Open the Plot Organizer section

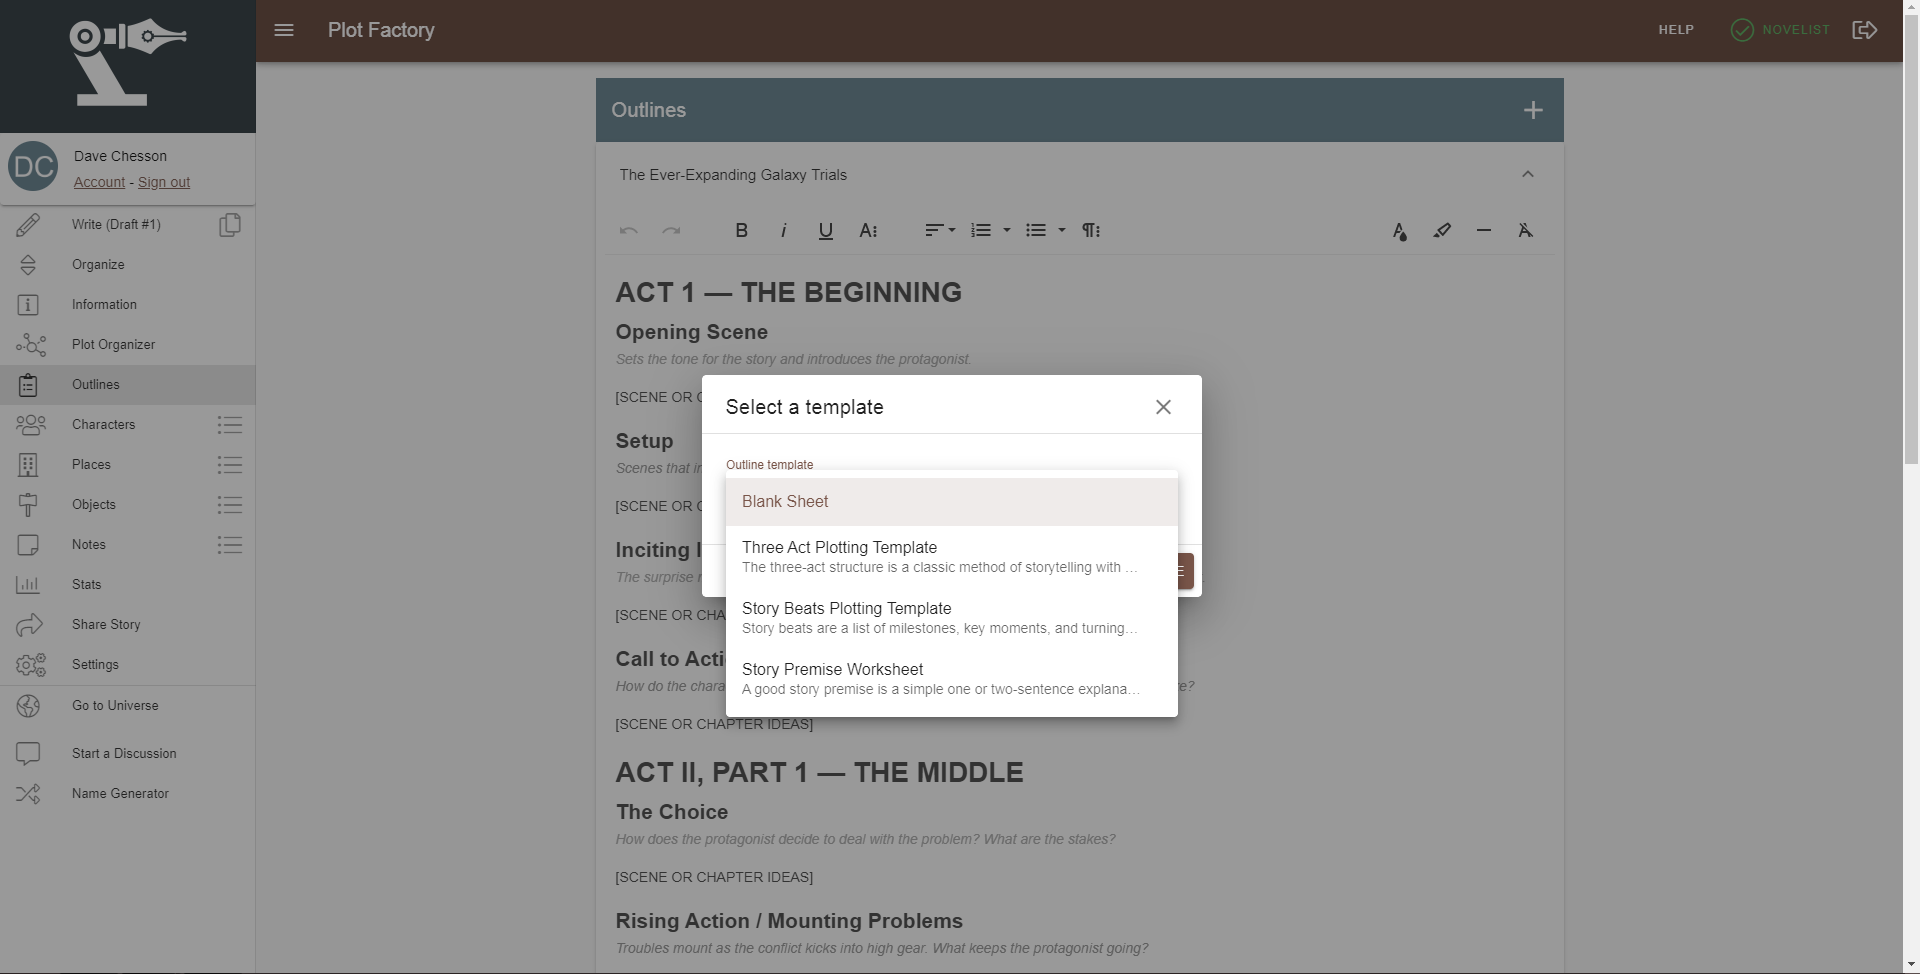tap(114, 344)
